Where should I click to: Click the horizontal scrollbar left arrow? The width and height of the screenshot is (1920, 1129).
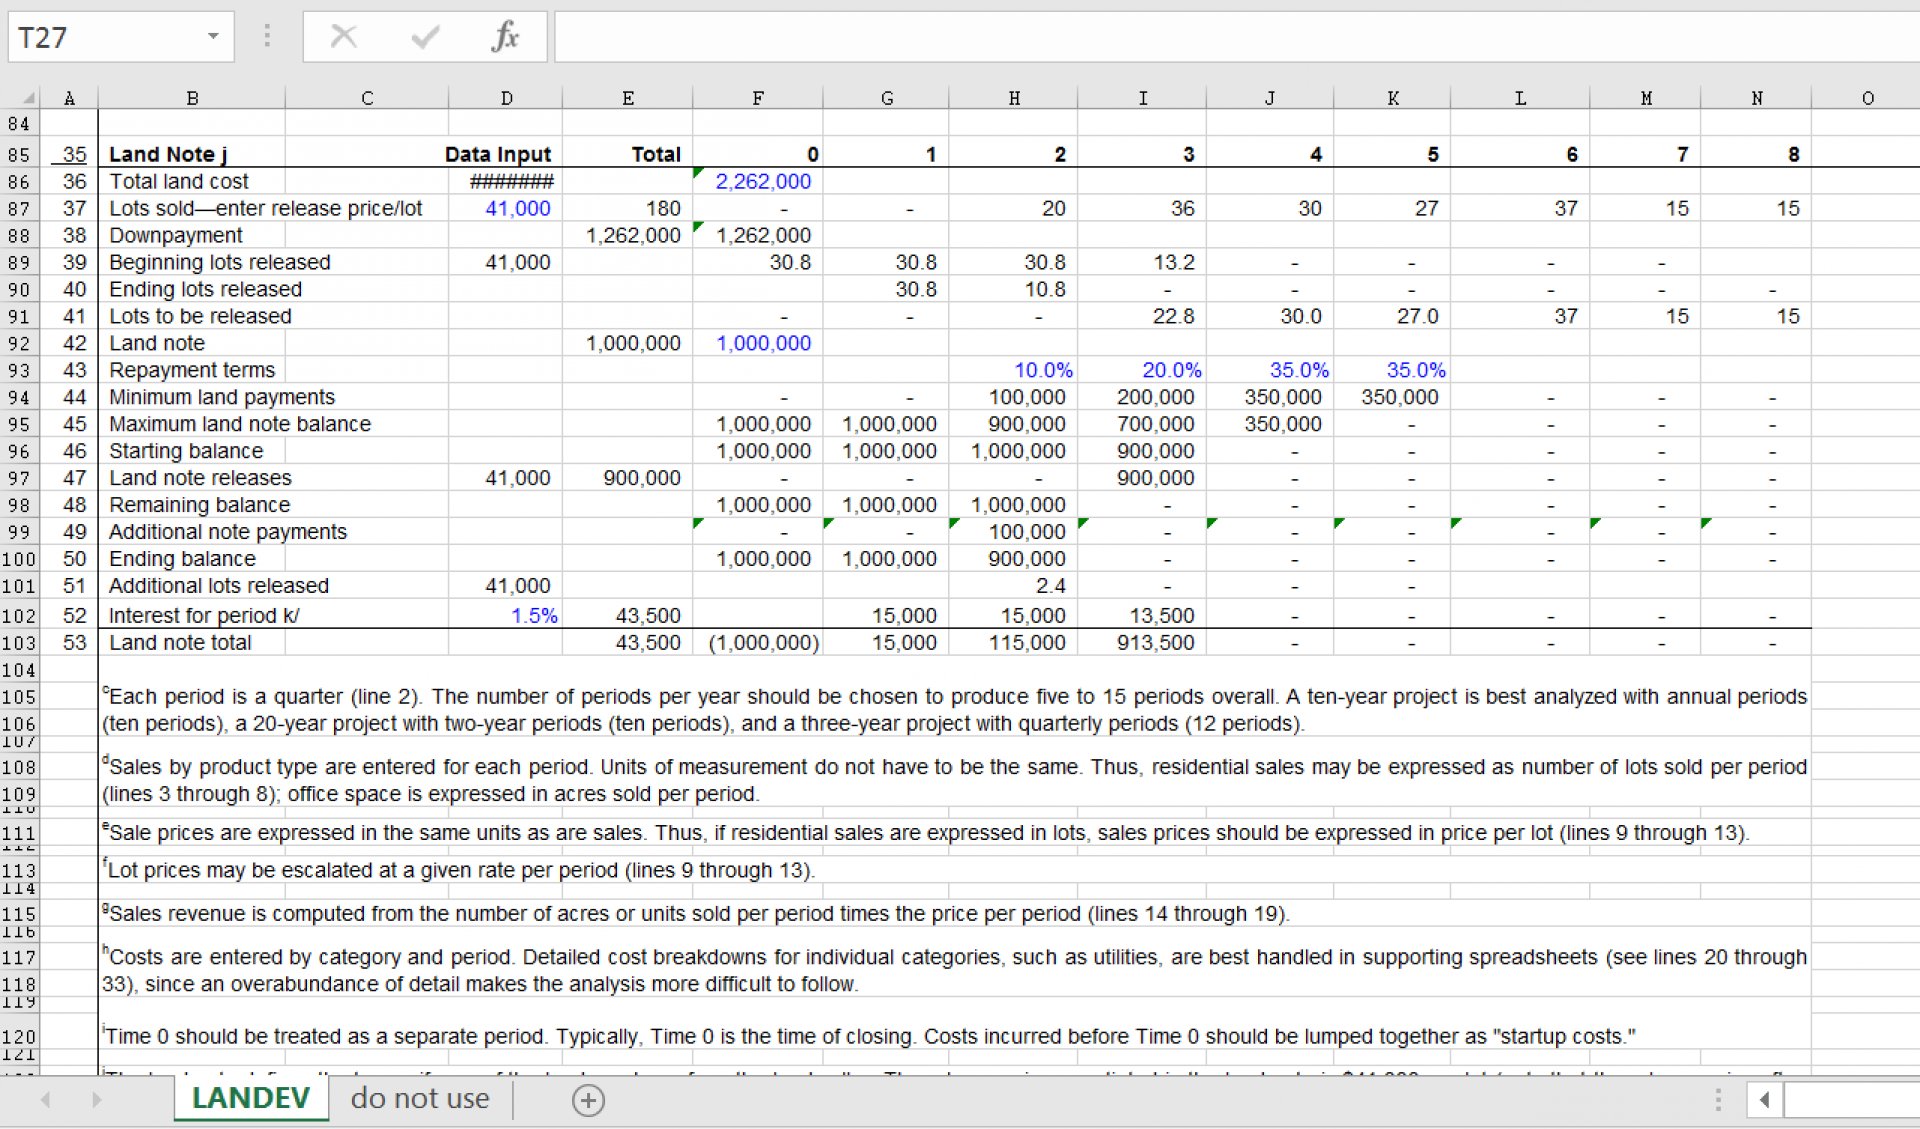[1764, 1100]
